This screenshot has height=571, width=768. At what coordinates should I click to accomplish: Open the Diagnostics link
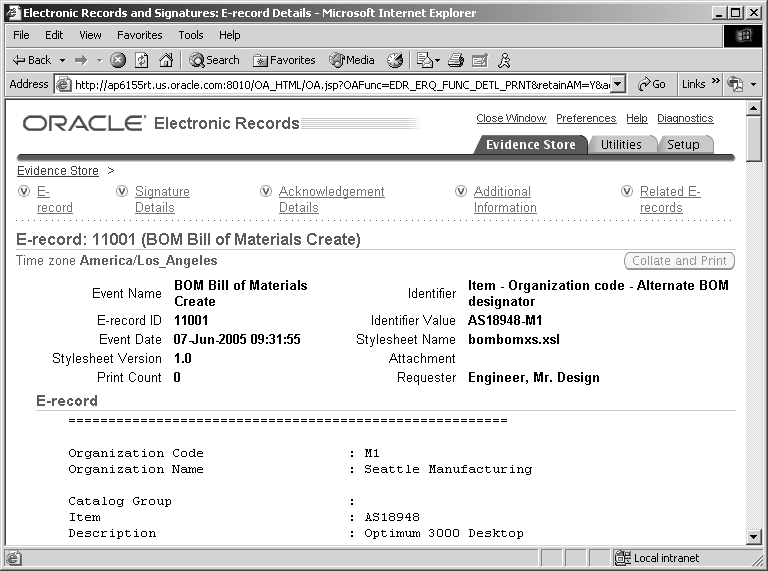coord(685,119)
